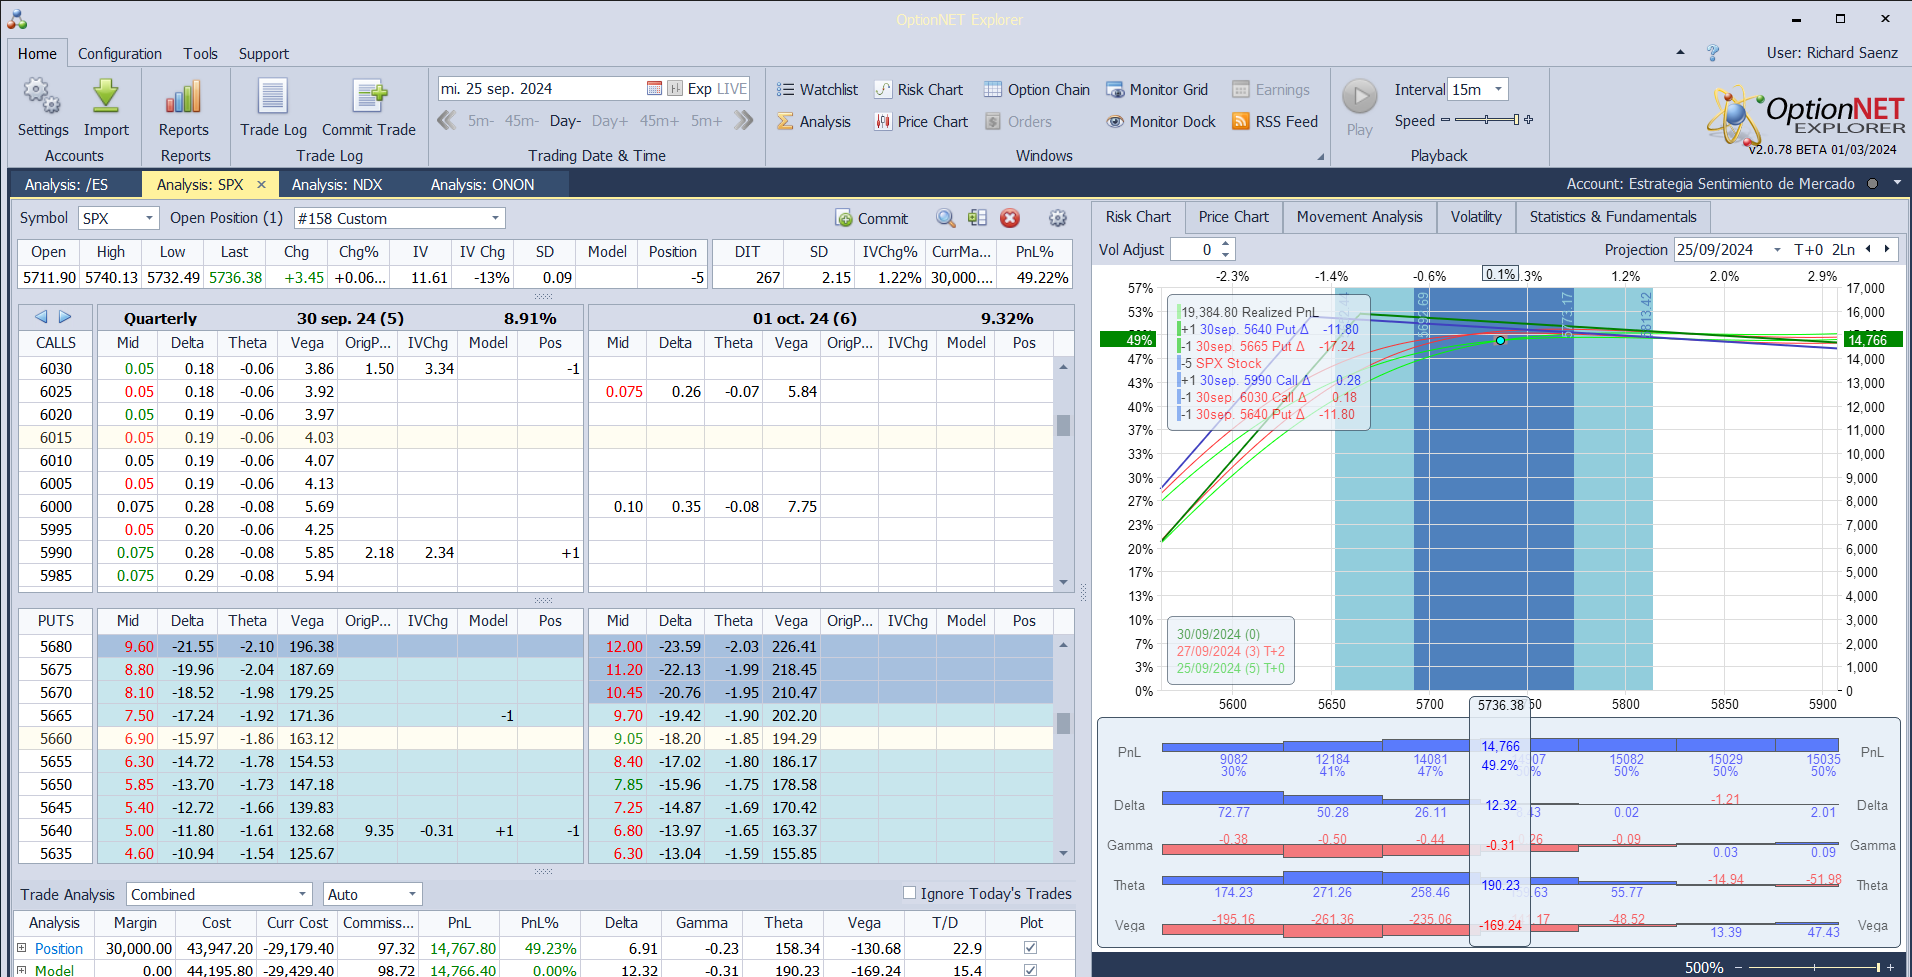Open the Trade Log document icon
Image resolution: width=1912 pixels, height=977 pixels.
273,97
